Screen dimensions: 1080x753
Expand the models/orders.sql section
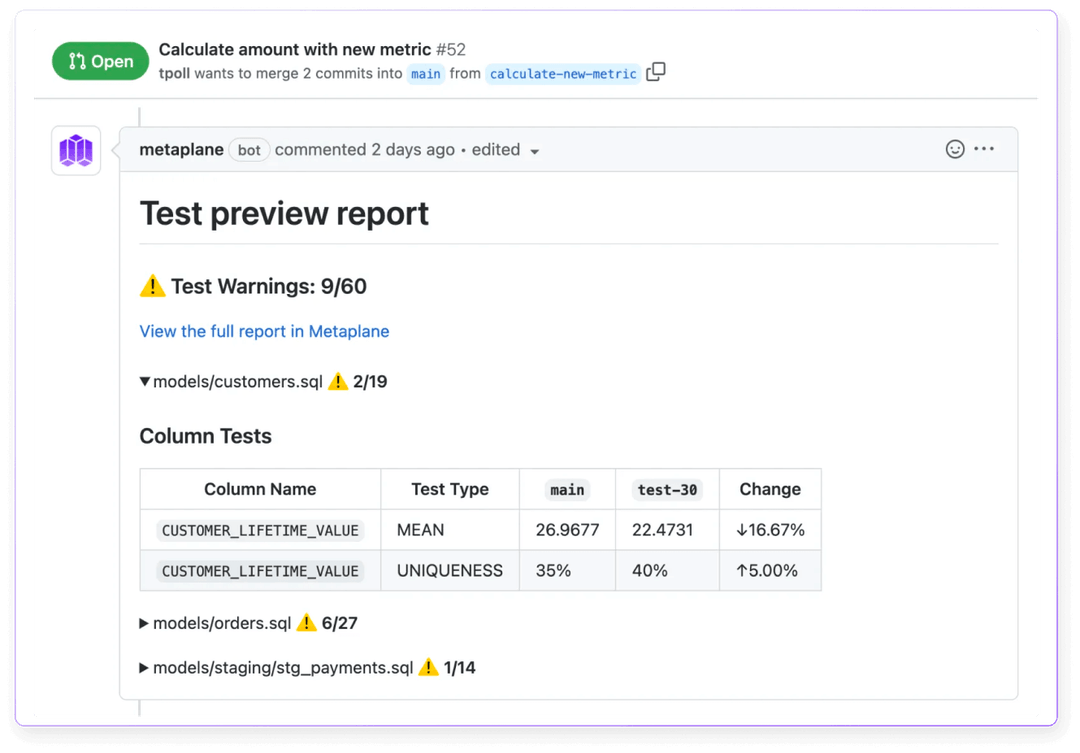(x=143, y=622)
